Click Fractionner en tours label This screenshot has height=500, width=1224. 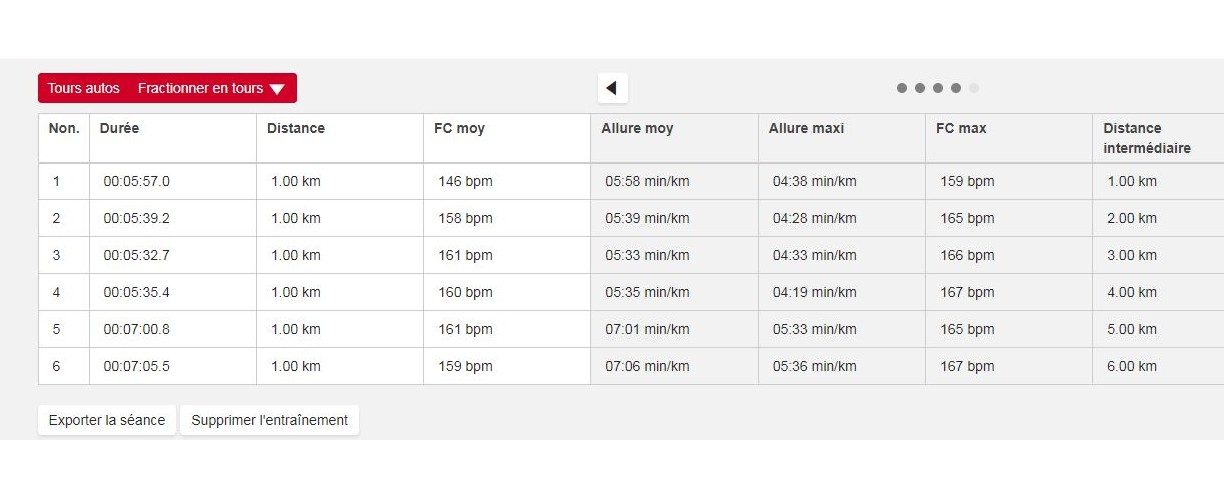pyautogui.click(x=200, y=88)
